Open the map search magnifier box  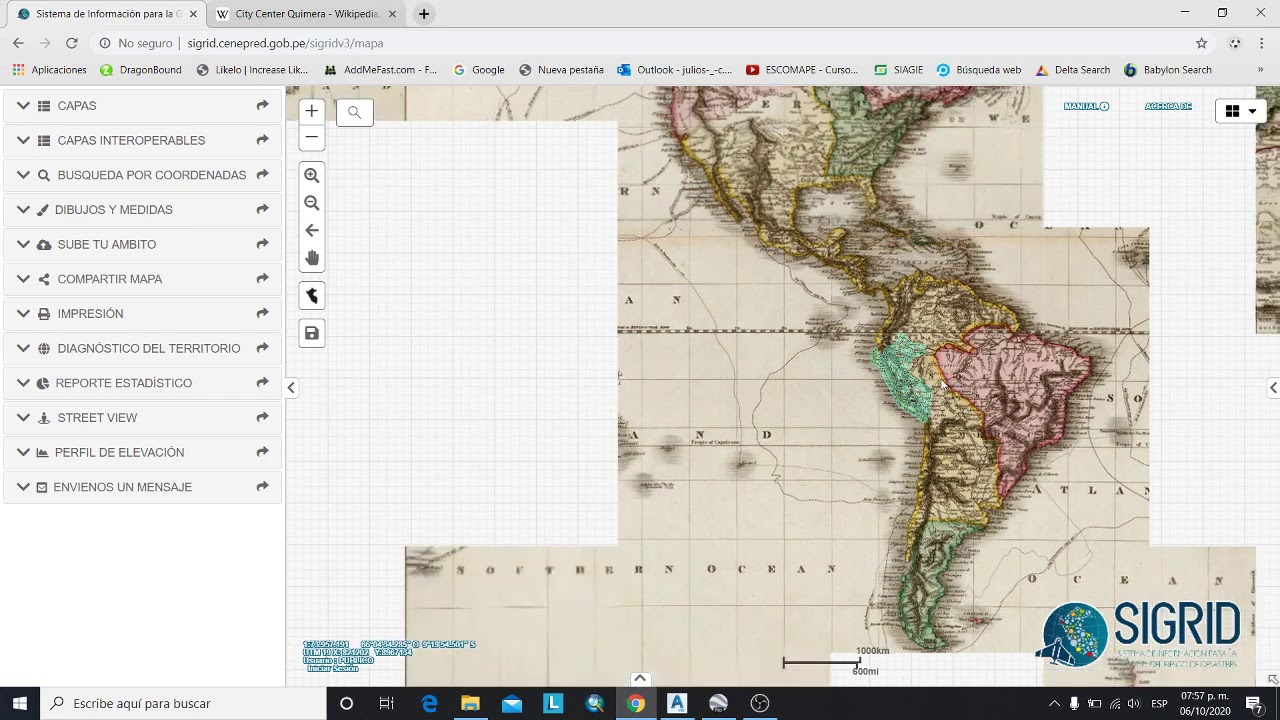(354, 112)
